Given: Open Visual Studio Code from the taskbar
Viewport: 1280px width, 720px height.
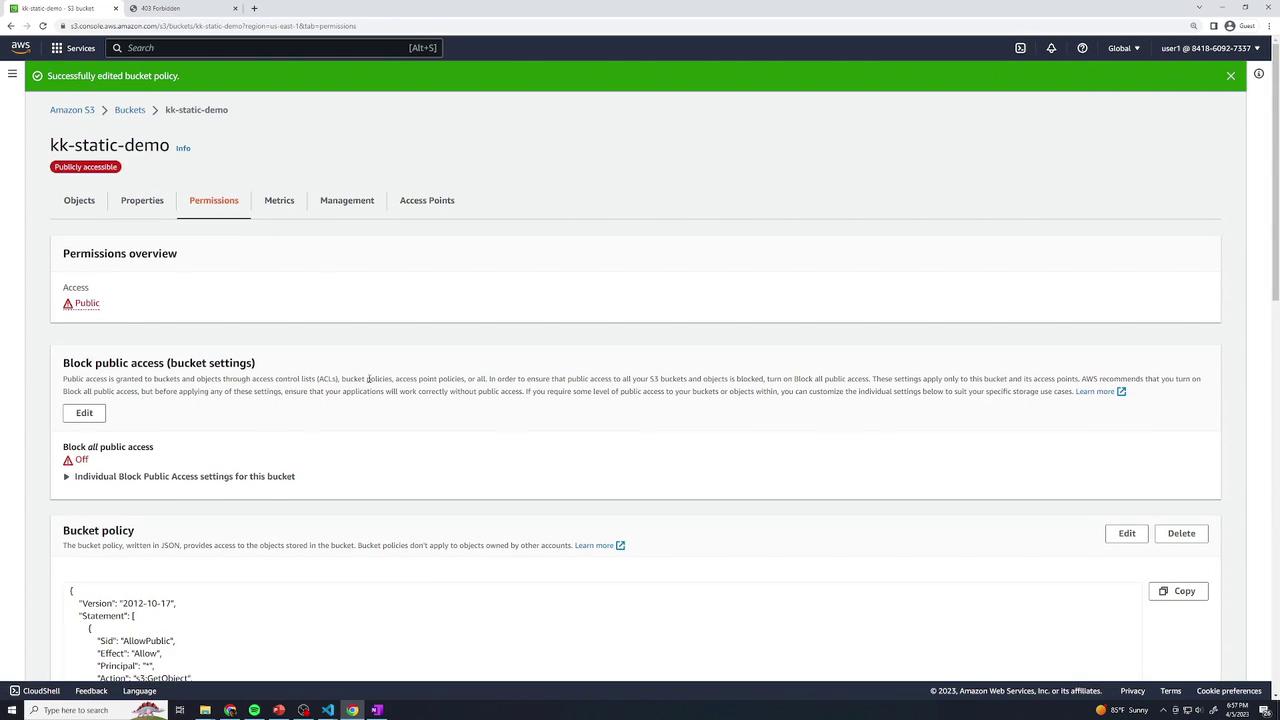Looking at the screenshot, I should point(328,710).
